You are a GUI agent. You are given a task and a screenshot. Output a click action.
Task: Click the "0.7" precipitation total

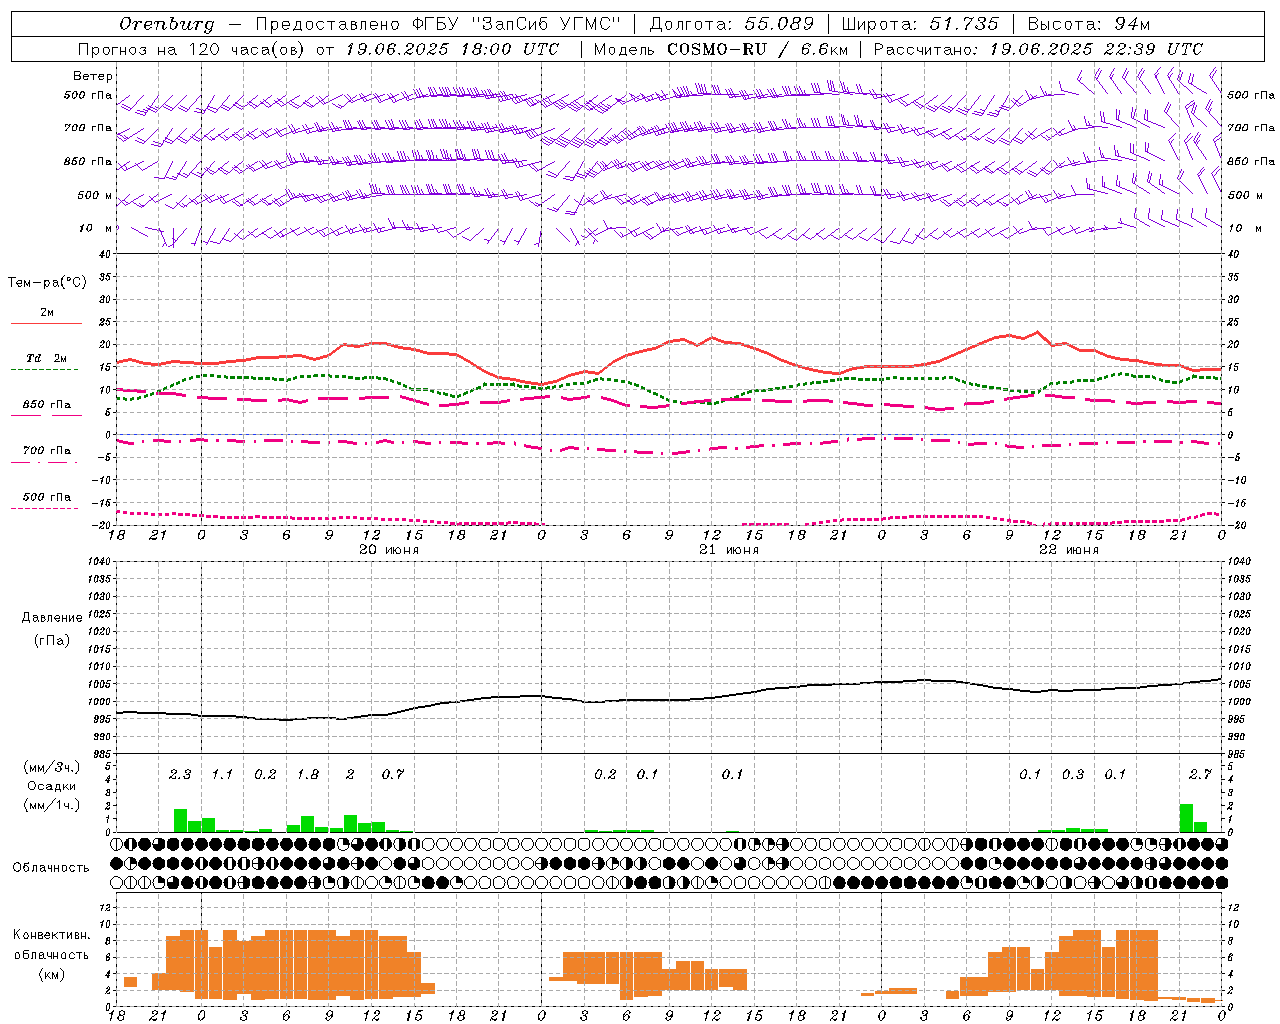coord(393,774)
